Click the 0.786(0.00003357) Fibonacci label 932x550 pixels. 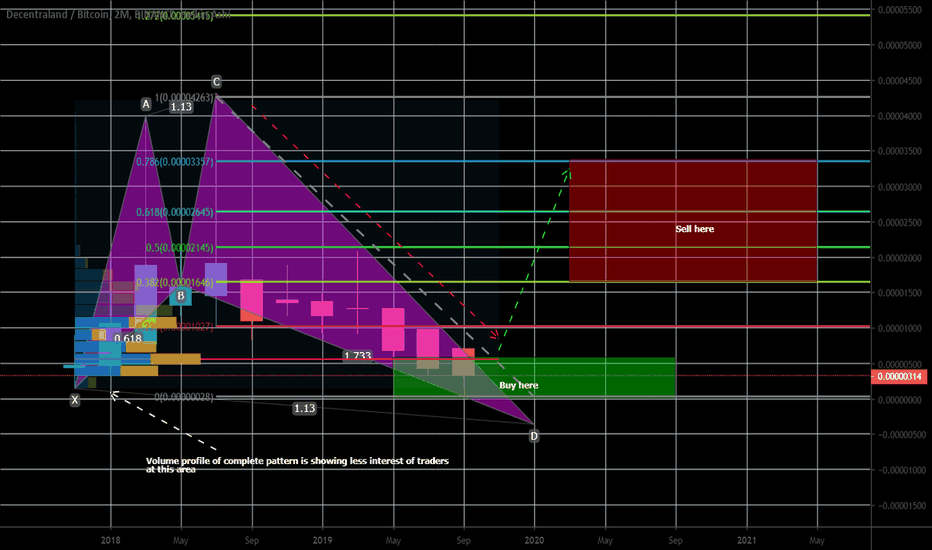click(x=175, y=162)
